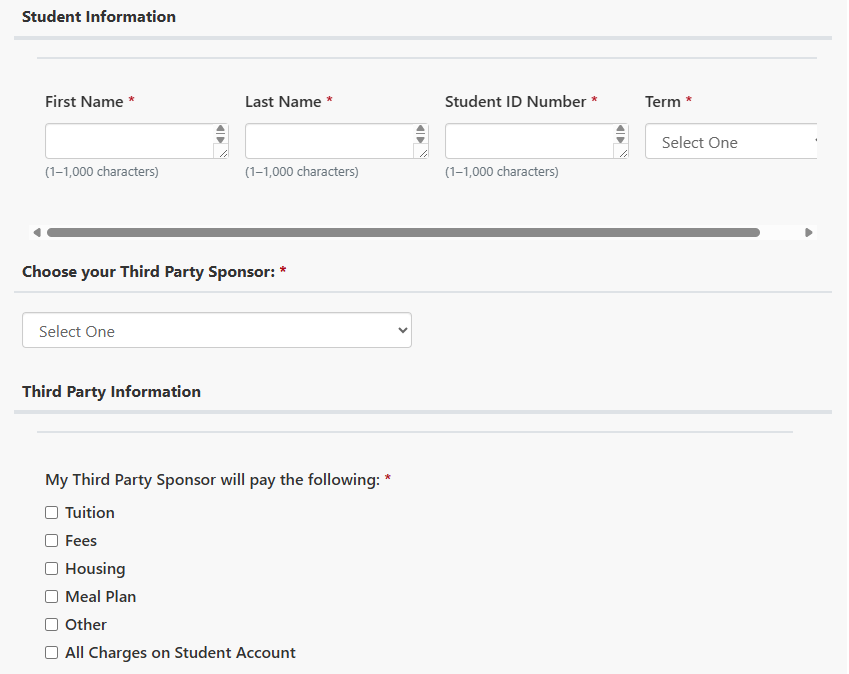Enable the Meal Plan checkbox
849x674 pixels.
point(51,597)
